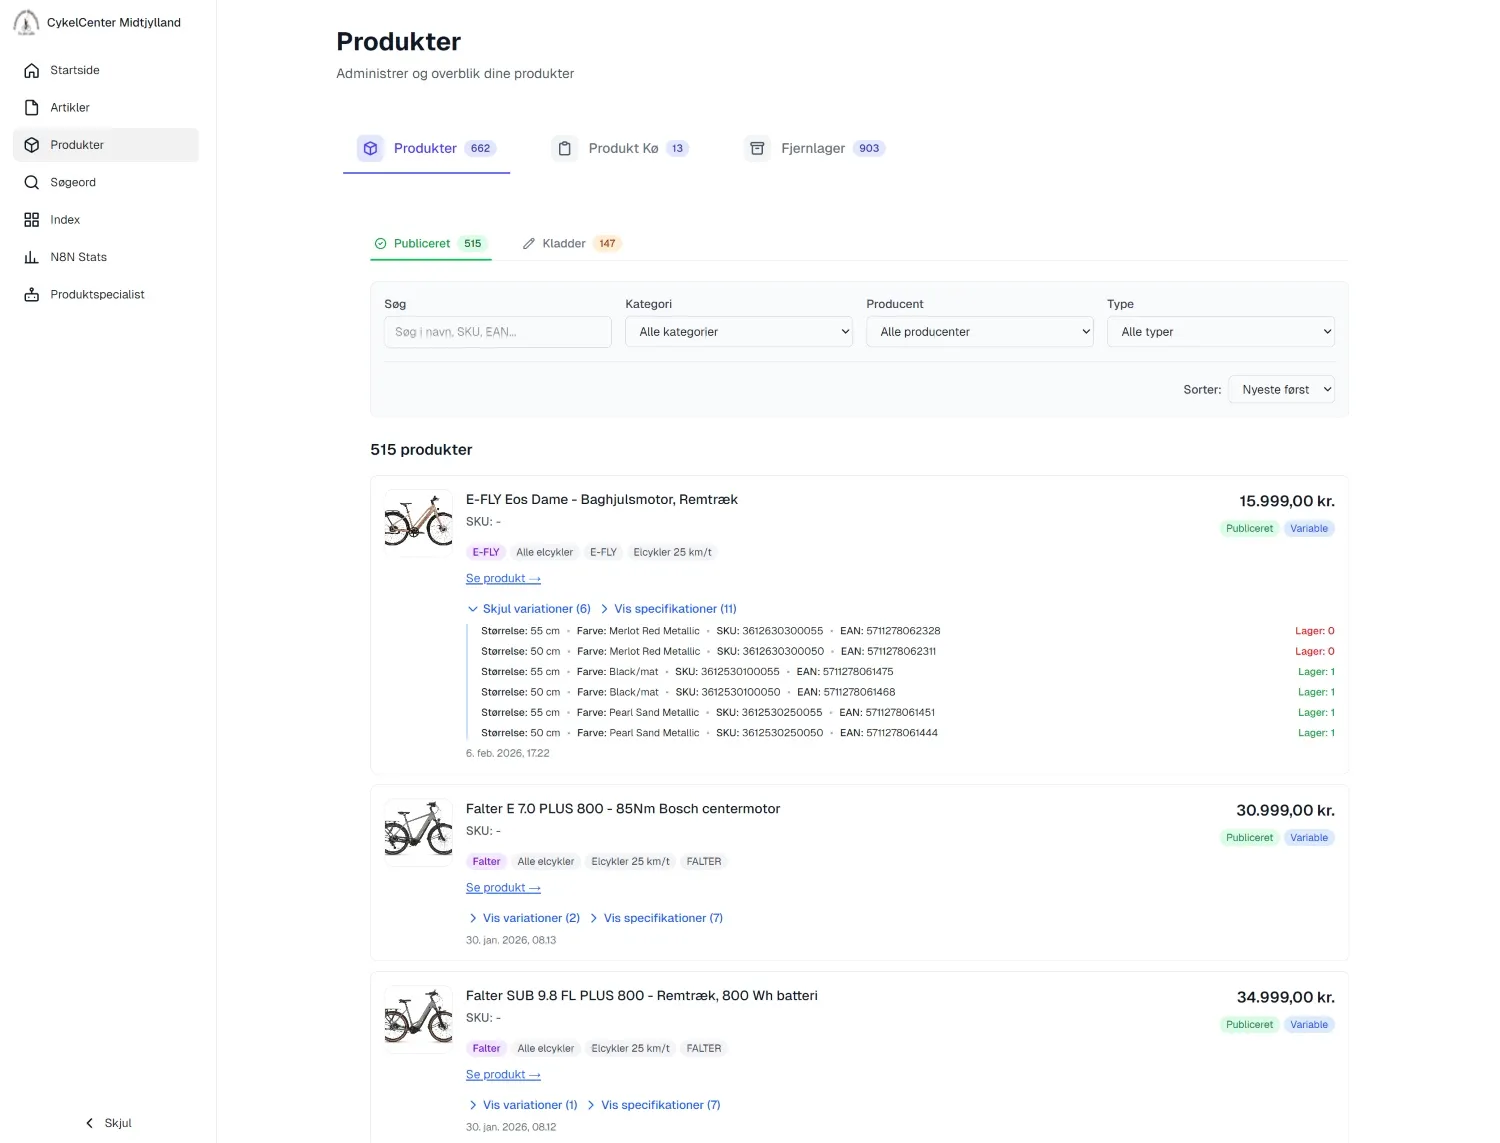Open Artikler via the document icon
Screen dimensions: 1500x1143
pyautogui.click(x=32, y=108)
